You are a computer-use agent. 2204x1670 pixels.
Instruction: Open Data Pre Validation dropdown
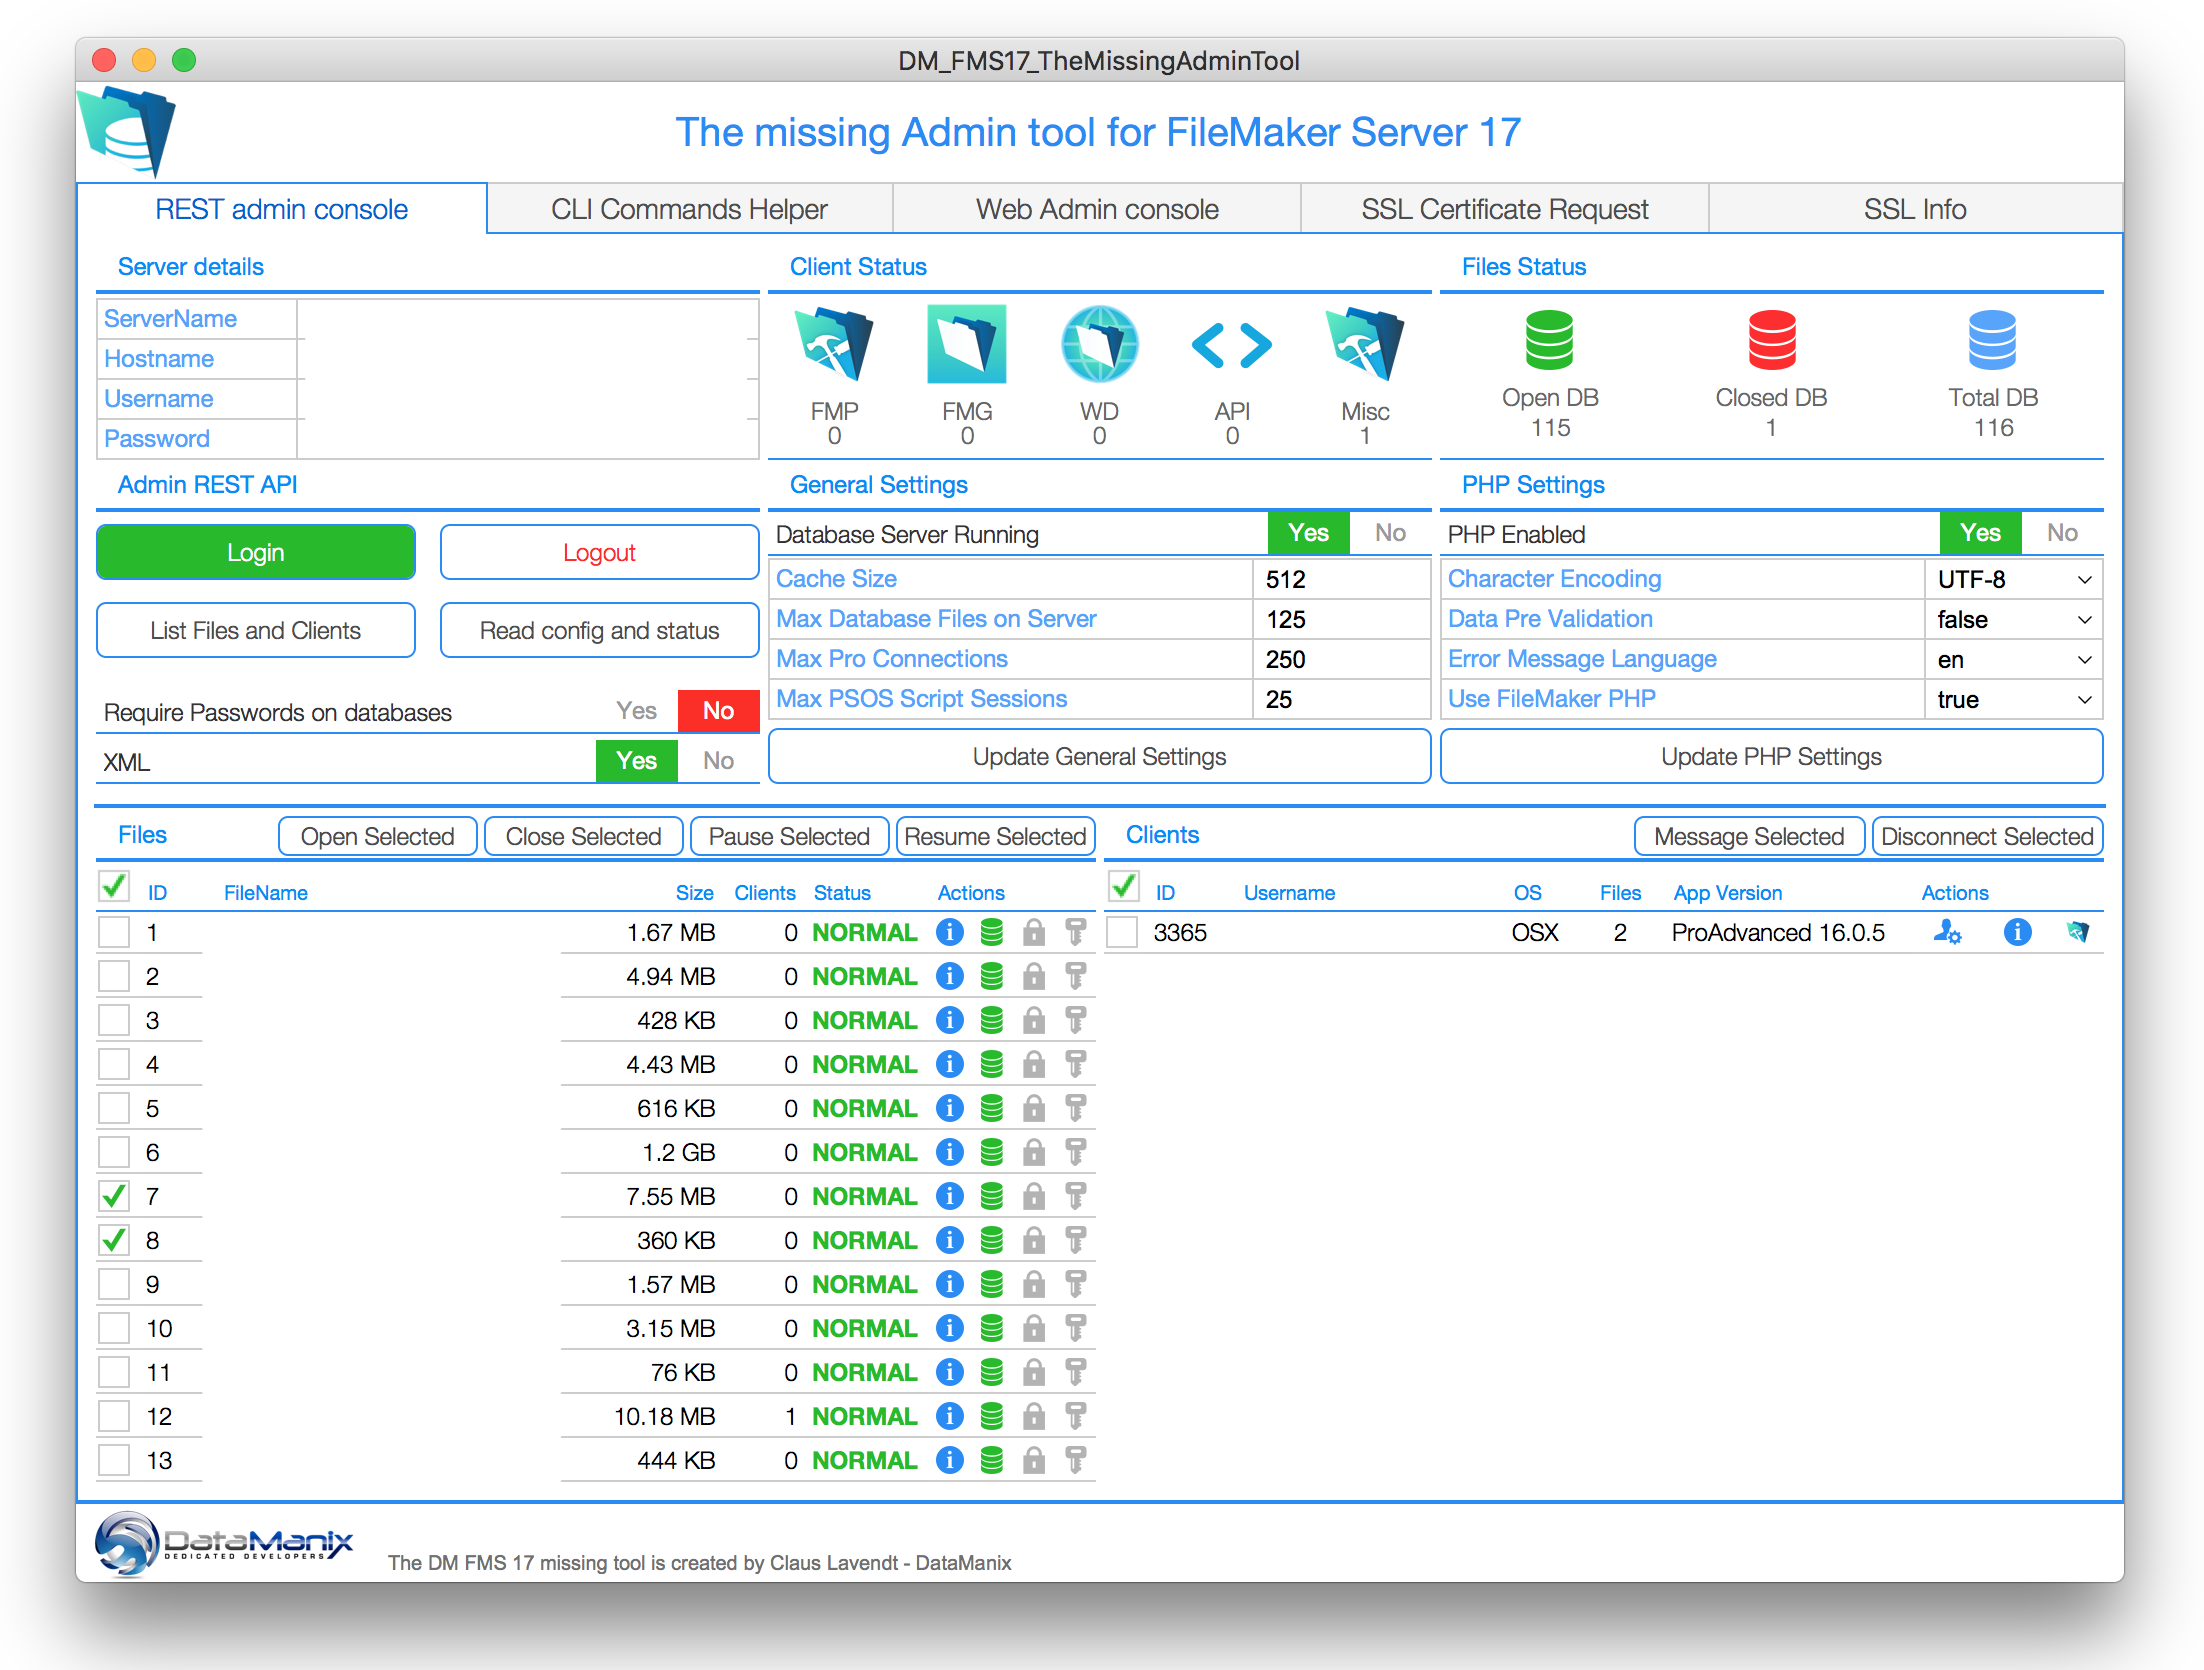tap(2013, 619)
